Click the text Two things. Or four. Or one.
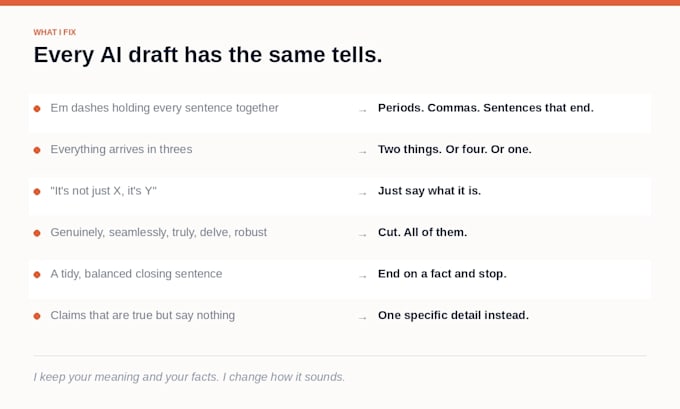The image size is (680, 409). coord(454,149)
